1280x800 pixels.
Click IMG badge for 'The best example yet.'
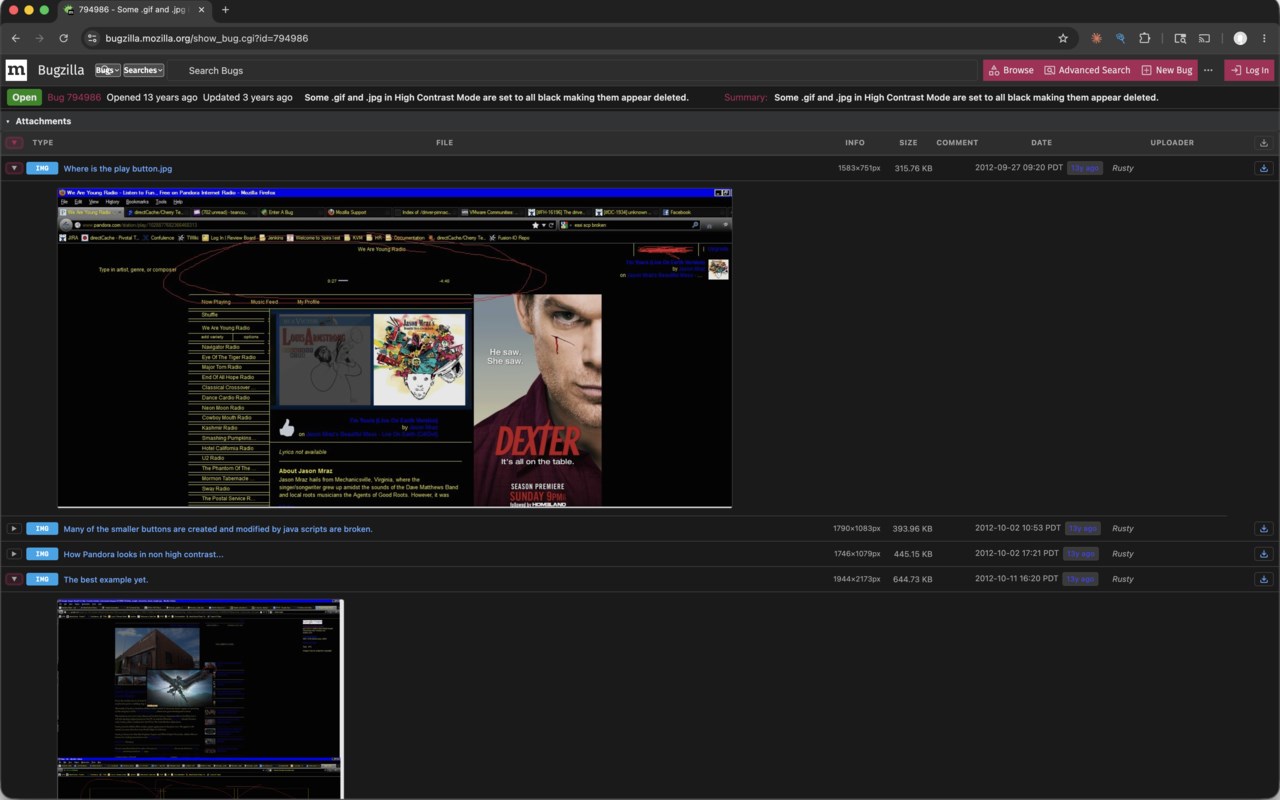click(x=42, y=579)
